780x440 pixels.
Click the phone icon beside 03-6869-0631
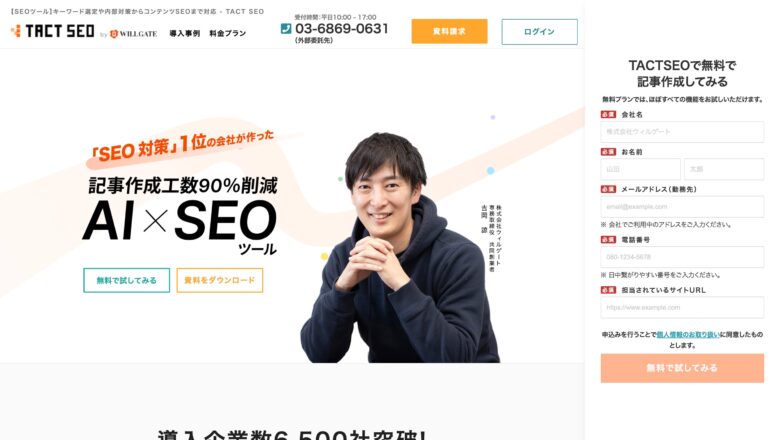286,29
